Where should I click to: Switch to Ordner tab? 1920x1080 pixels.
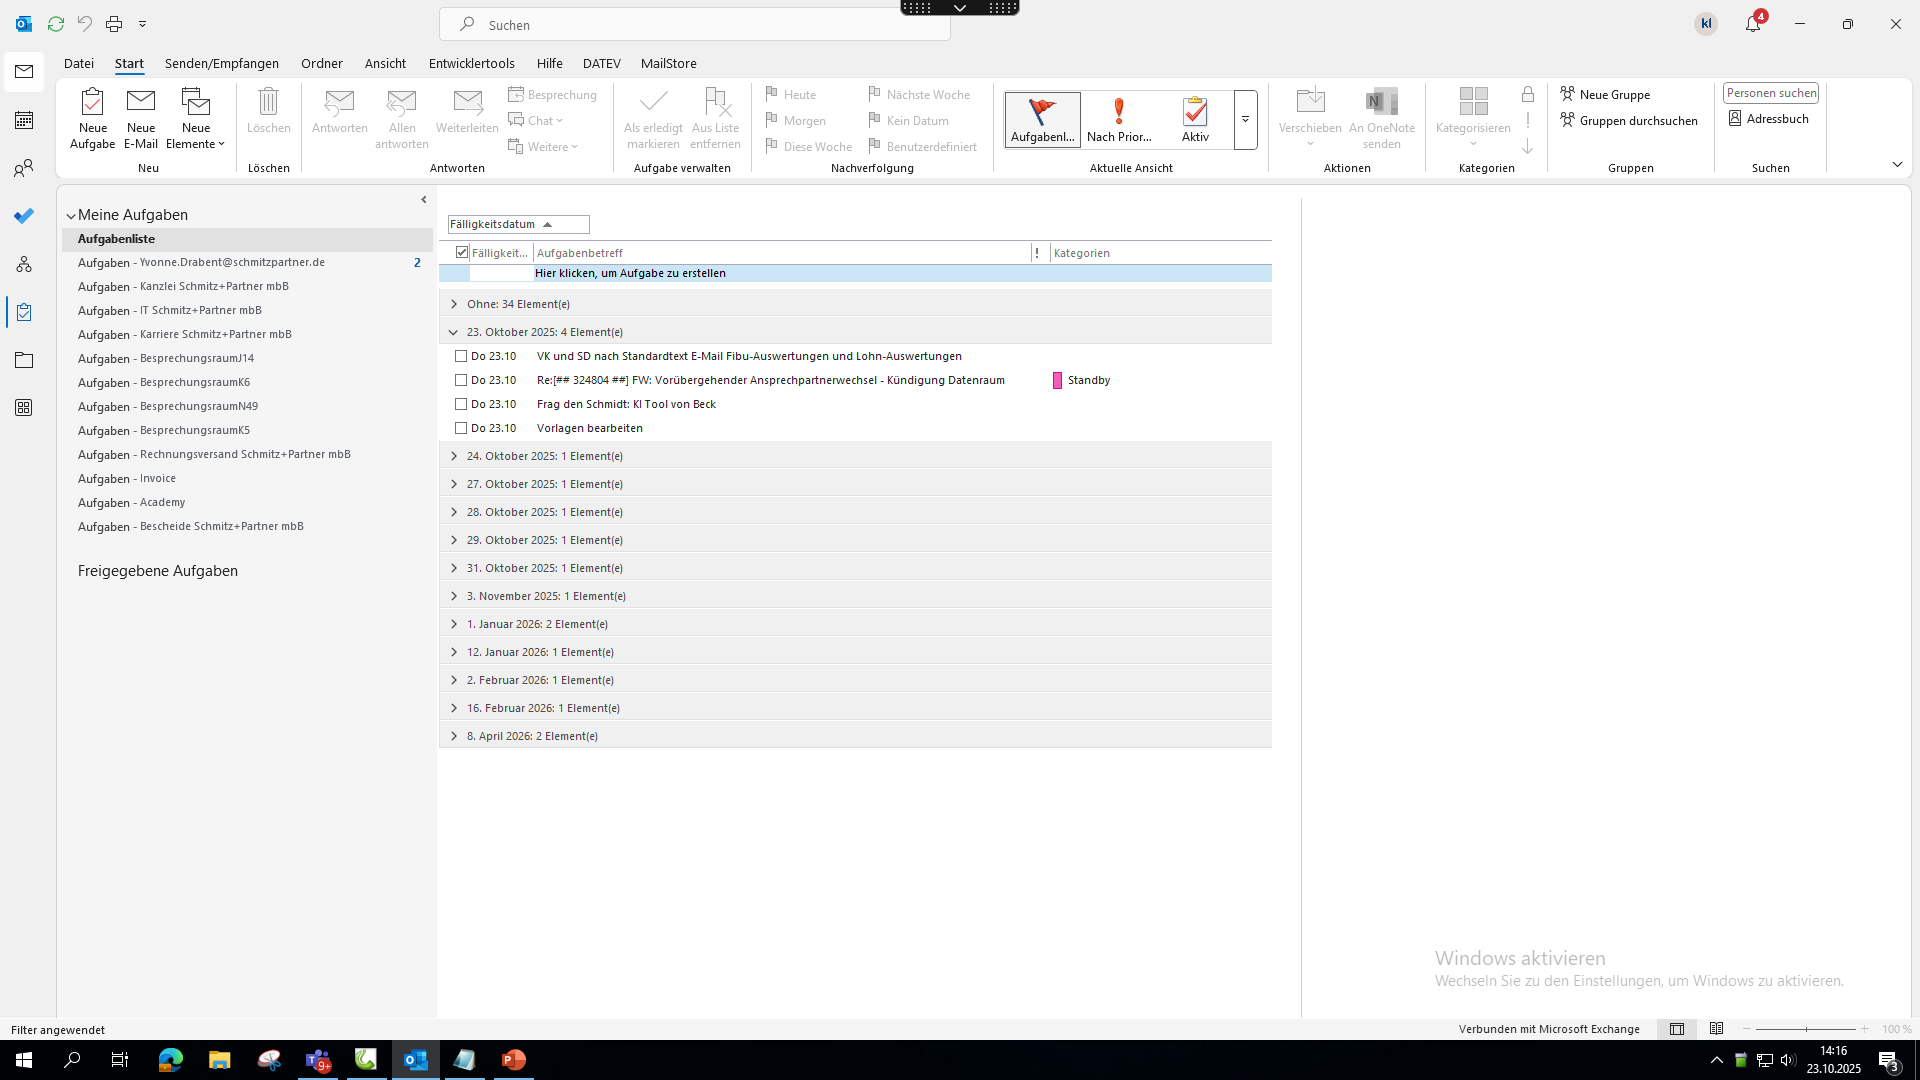pos(322,63)
